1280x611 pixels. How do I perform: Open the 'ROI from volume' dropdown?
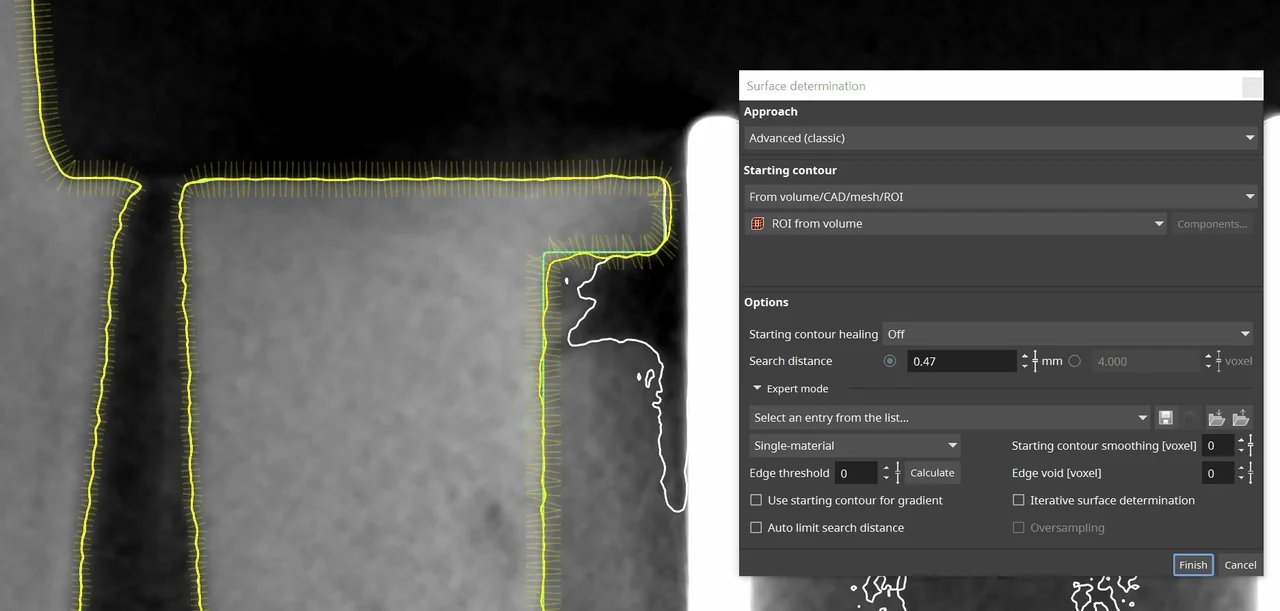(956, 224)
